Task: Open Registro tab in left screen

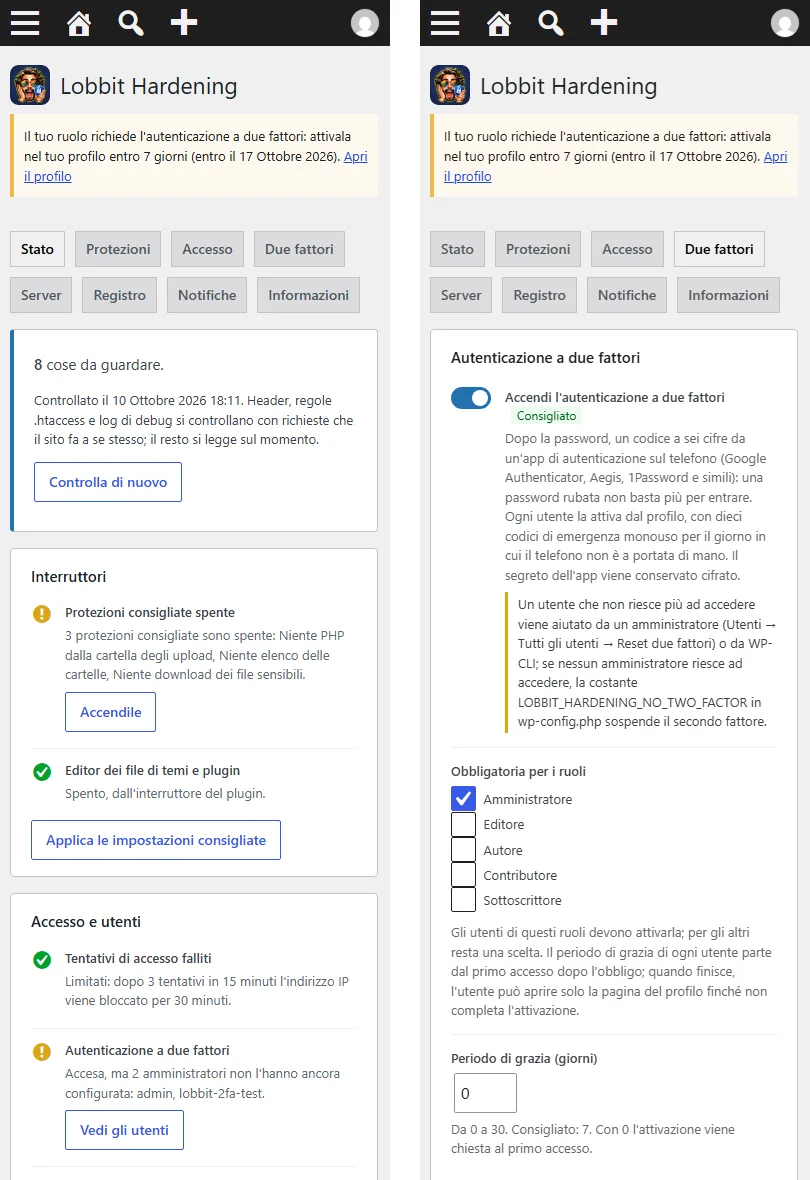Action: [x=120, y=295]
